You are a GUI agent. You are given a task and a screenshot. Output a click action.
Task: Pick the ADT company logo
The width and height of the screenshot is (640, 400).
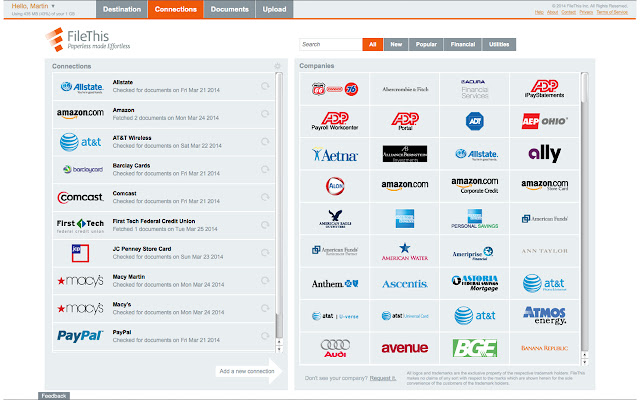[x=475, y=121]
